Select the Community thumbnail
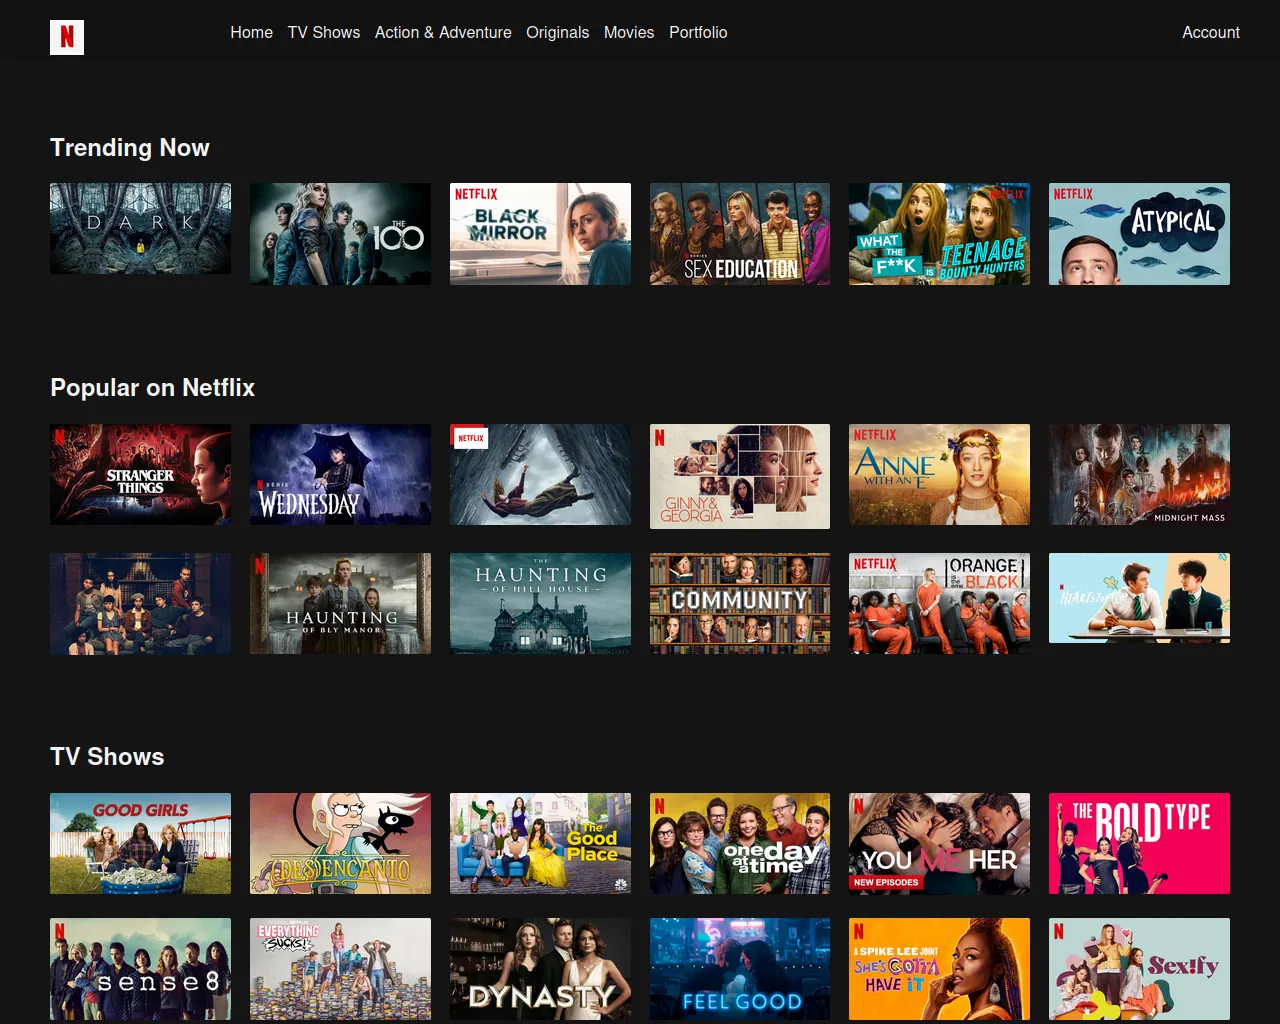The image size is (1280, 1024). pyautogui.click(x=740, y=604)
